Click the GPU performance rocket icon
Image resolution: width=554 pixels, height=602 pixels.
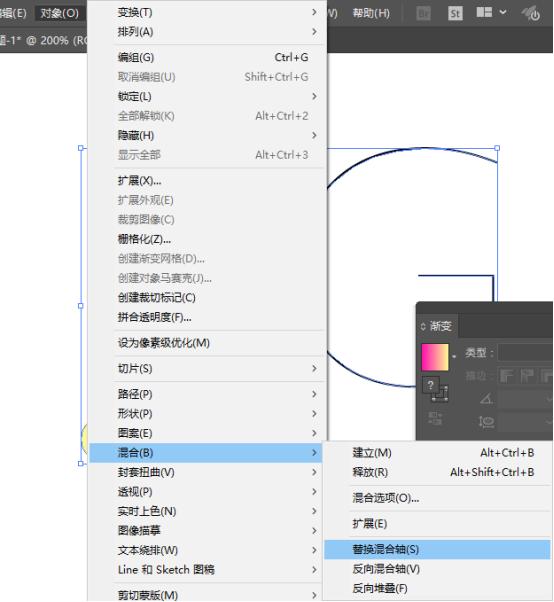[531, 13]
